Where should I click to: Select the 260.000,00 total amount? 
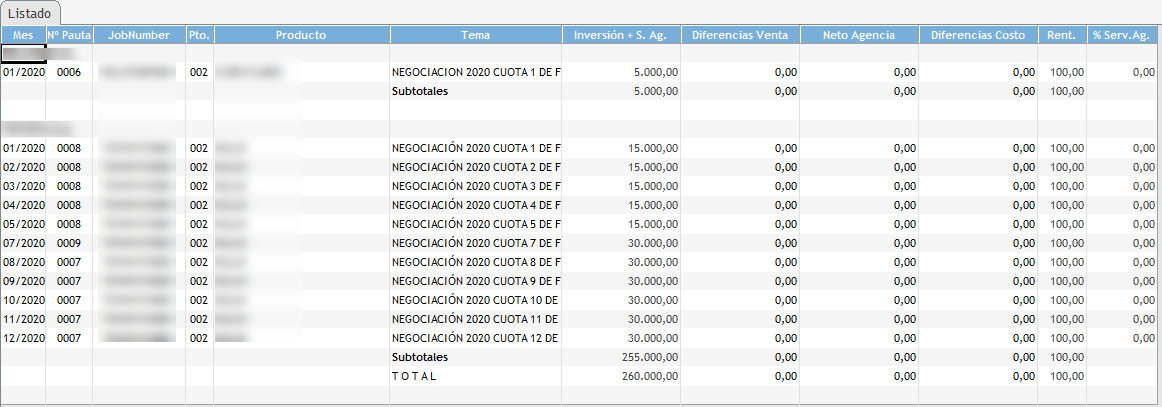648,376
